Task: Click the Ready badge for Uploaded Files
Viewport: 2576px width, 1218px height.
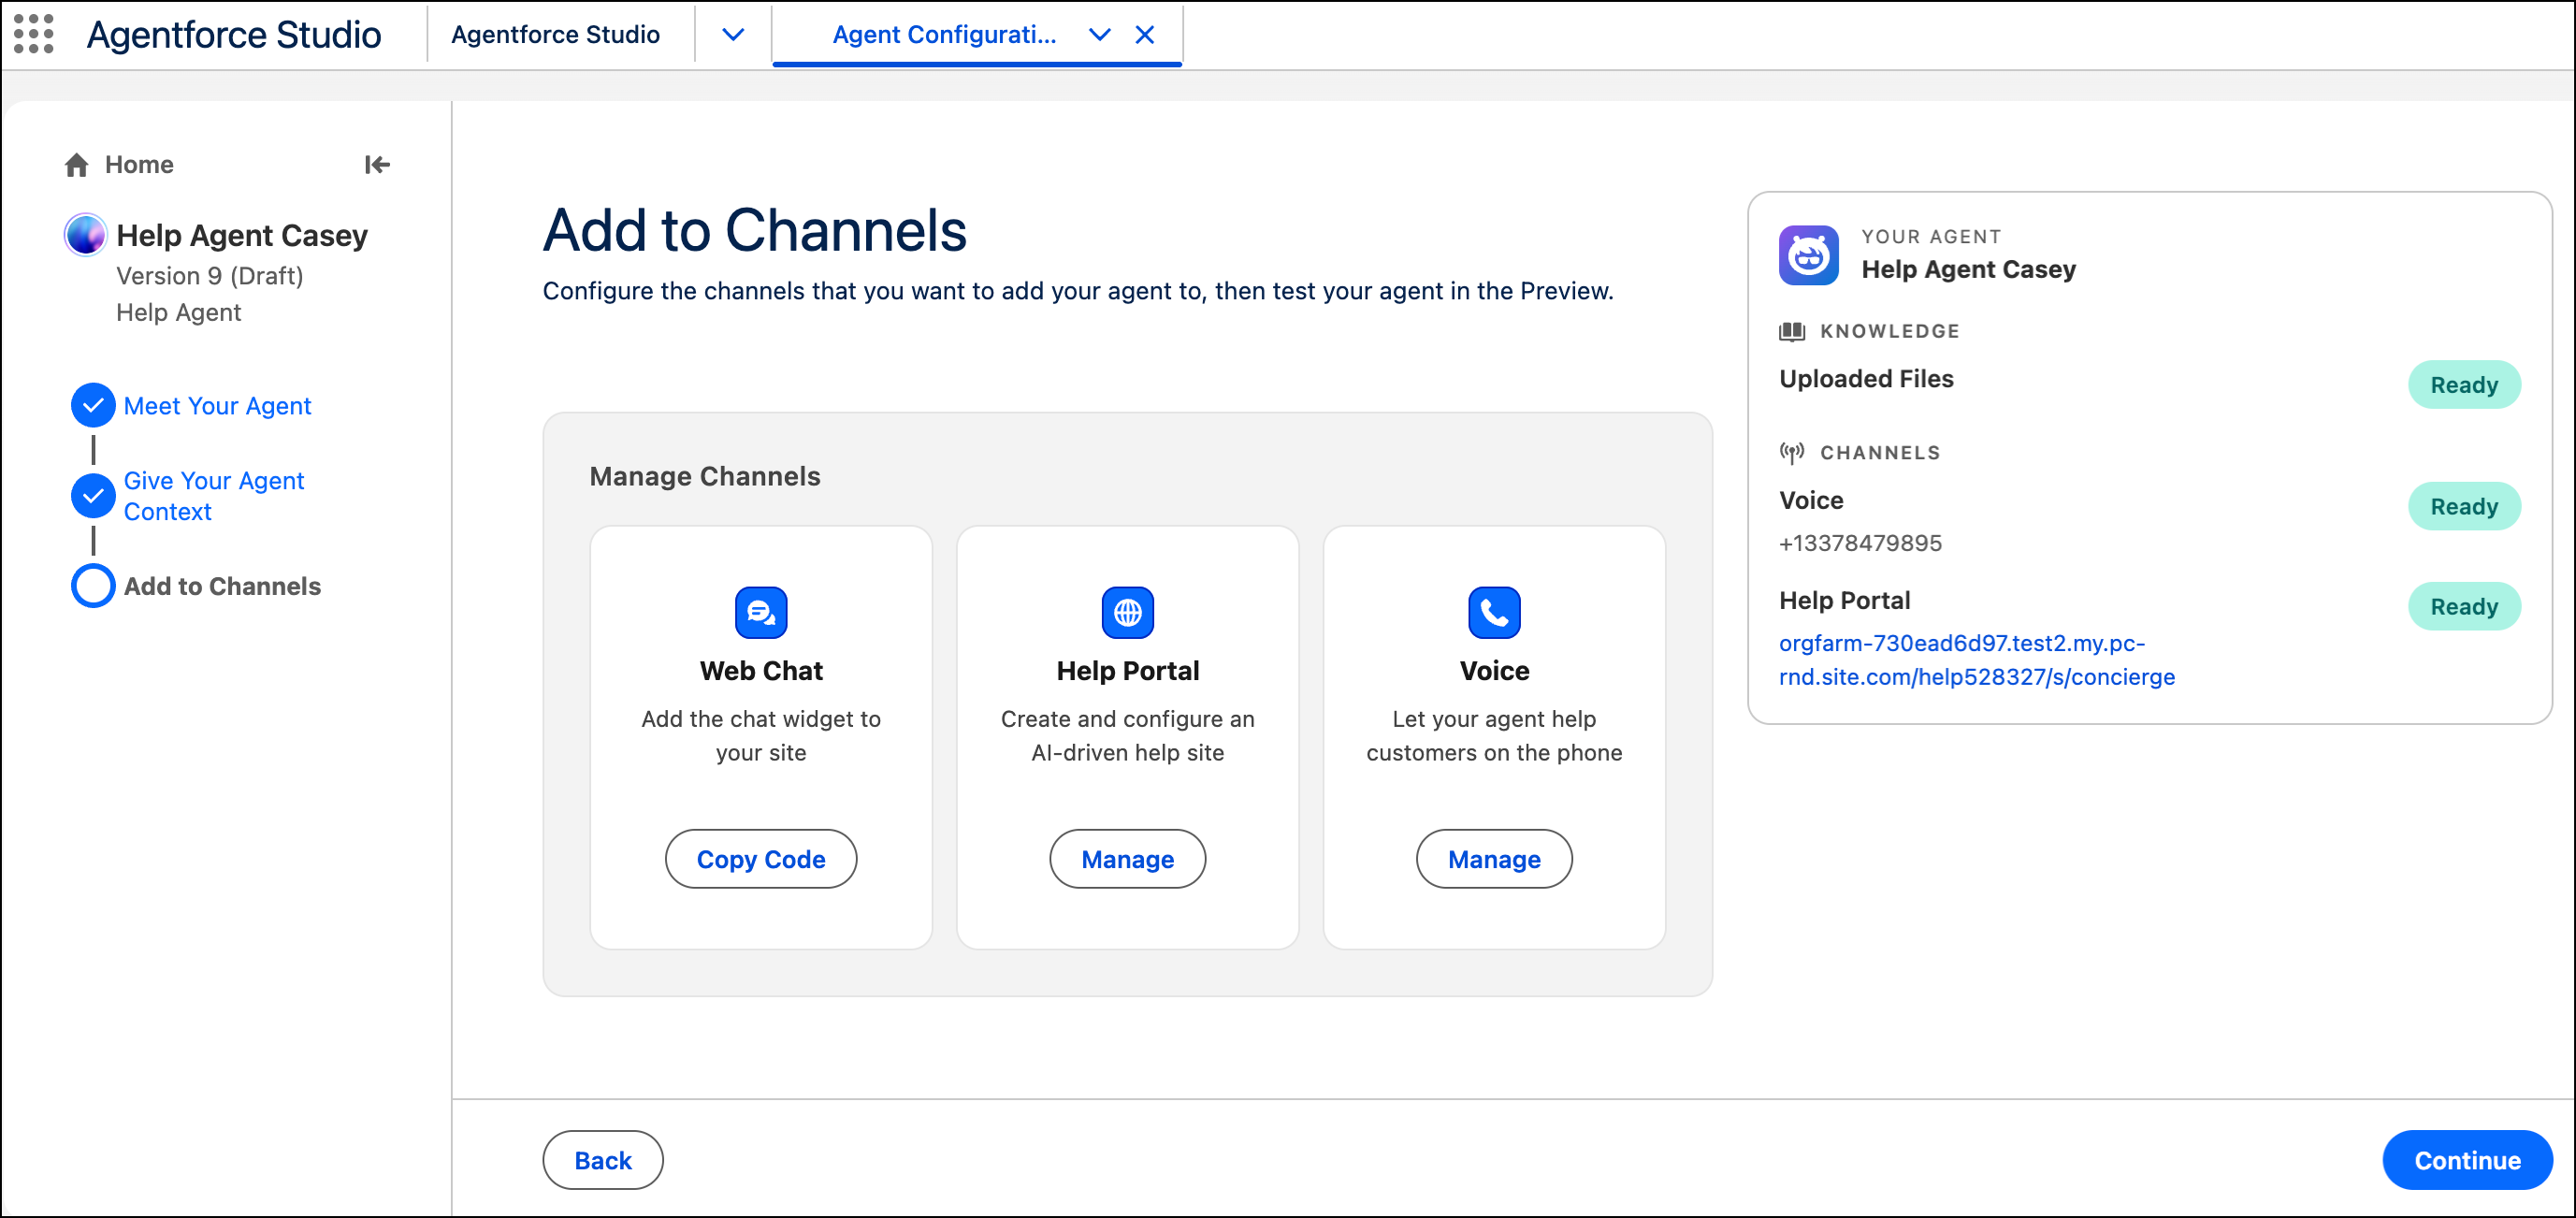Action: [x=2464, y=385]
